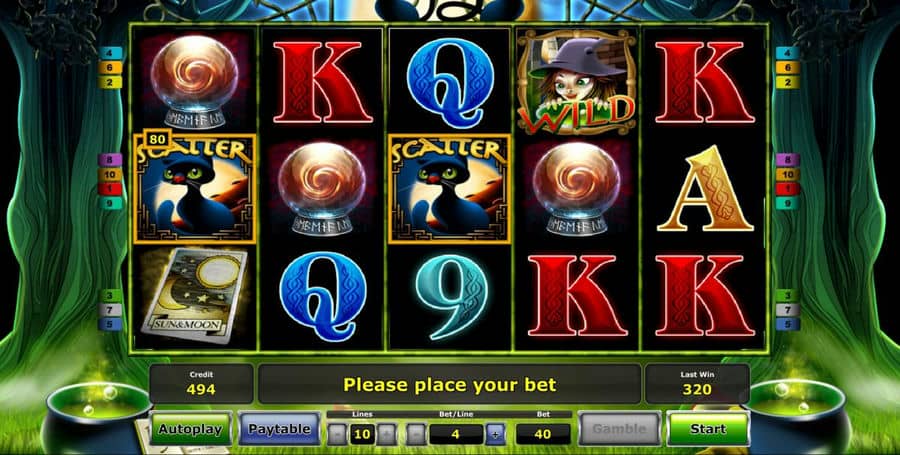This screenshot has height=455, width=900.
Task: Click the greyed-out Gamble button
Action: pyautogui.click(x=619, y=429)
